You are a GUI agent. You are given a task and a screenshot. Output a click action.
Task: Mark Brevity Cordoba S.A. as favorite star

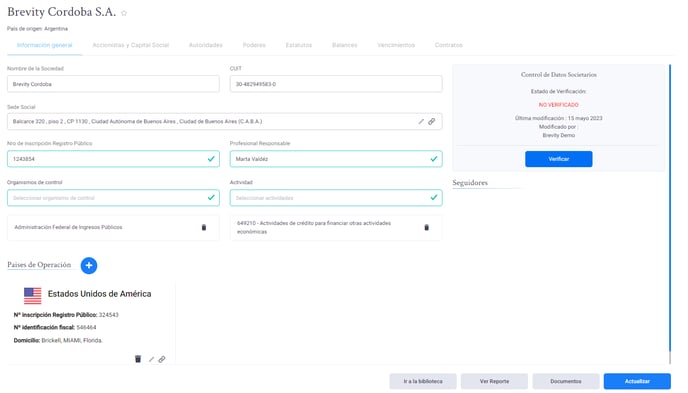124,13
